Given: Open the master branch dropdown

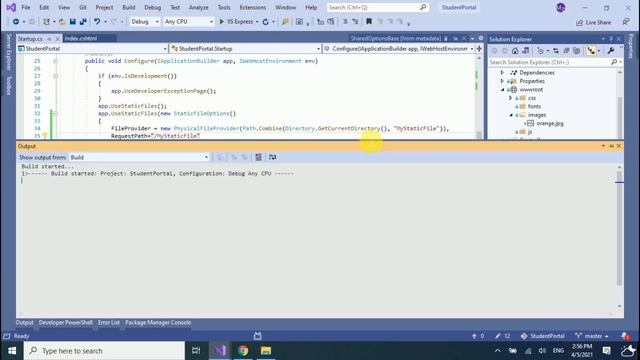Looking at the screenshot, I should pos(592,336).
